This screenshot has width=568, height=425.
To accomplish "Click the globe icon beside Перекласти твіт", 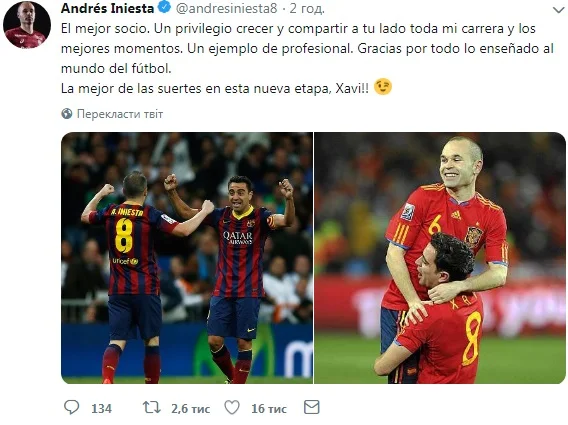I will click(x=67, y=114).
